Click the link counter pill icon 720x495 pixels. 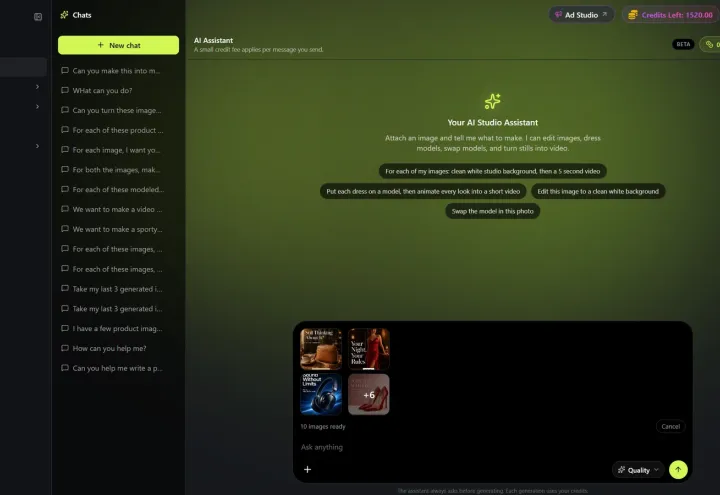[x=710, y=44]
